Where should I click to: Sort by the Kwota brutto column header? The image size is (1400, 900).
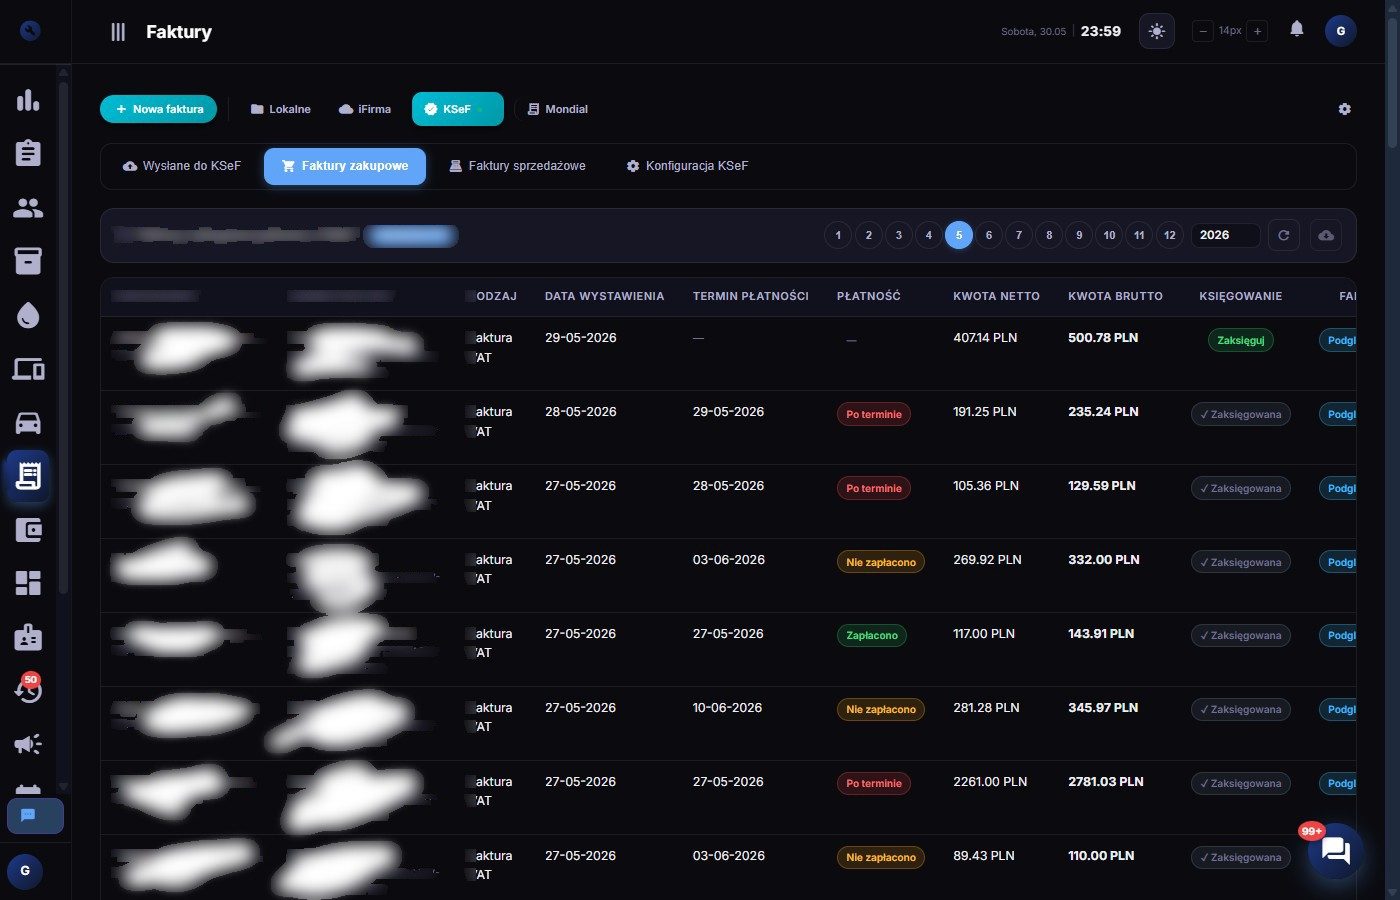point(1115,296)
